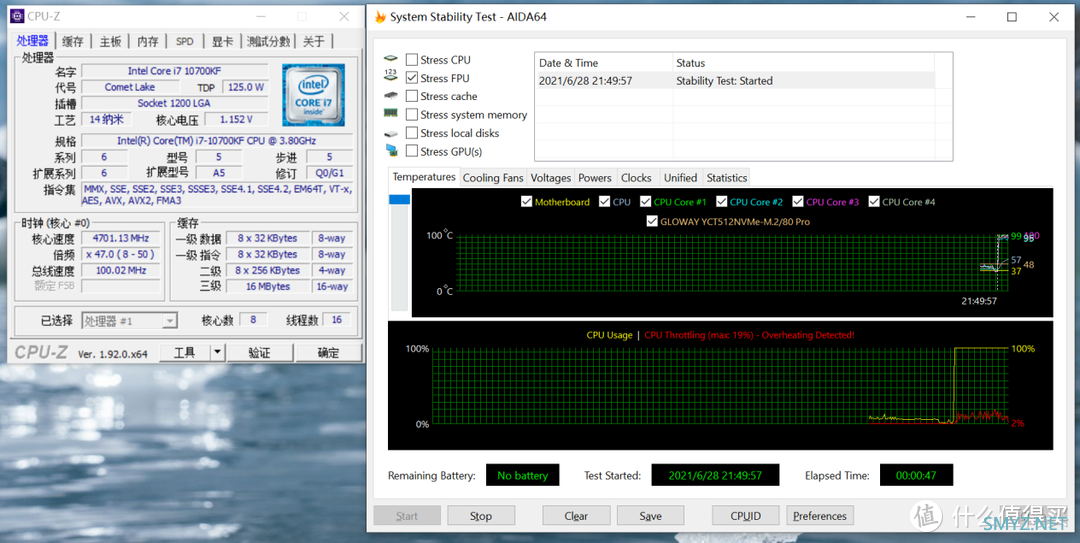Switch to the Cooling Fans tab
This screenshot has height=543, width=1080.
(492, 178)
